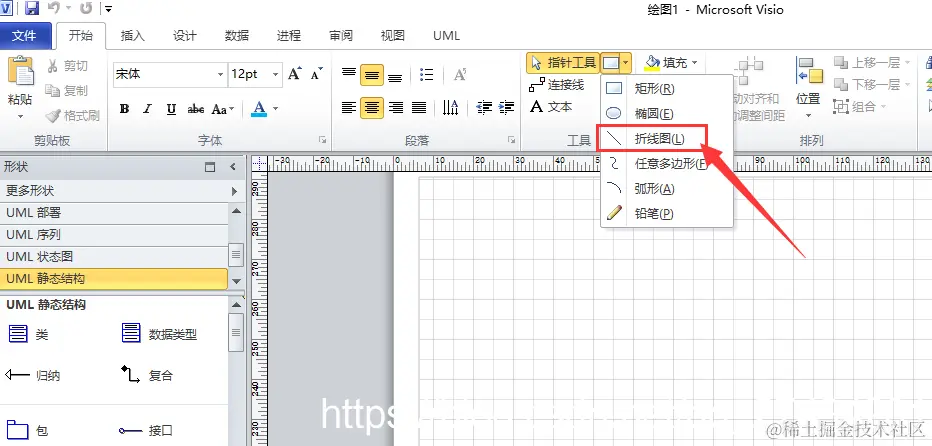Click the rectangle shape tool button
Image resolution: width=932 pixels, height=446 pixels.
610,62
